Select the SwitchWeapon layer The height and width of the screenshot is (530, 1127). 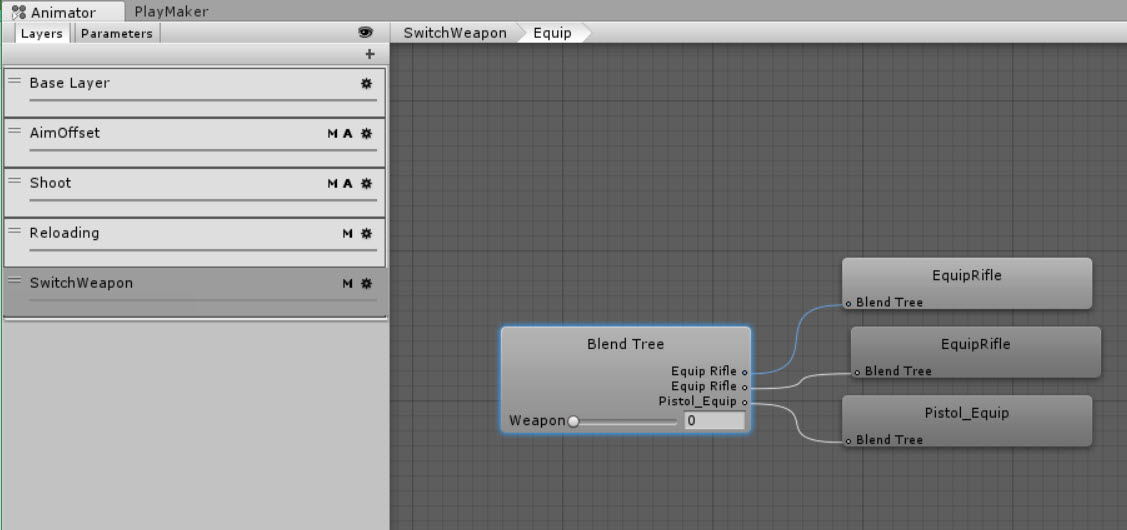point(195,293)
